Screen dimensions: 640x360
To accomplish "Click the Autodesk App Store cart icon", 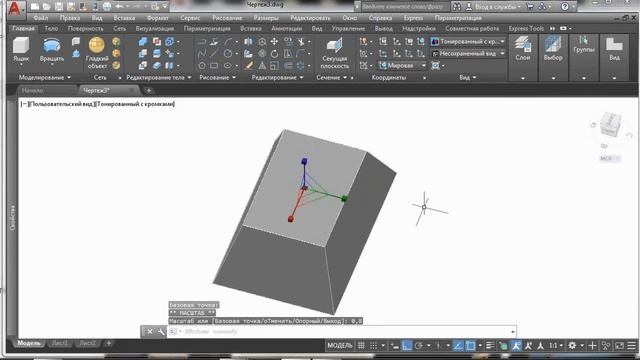I will point(530,7).
